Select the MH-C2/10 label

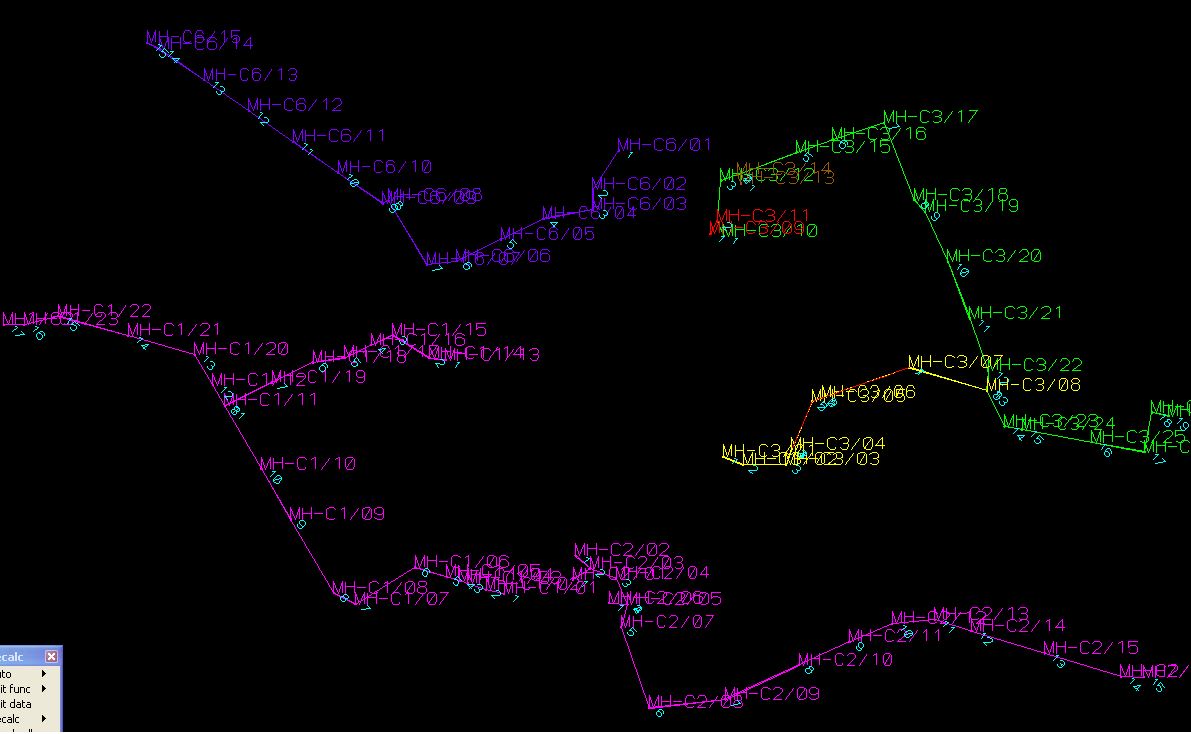pos(845,660)
